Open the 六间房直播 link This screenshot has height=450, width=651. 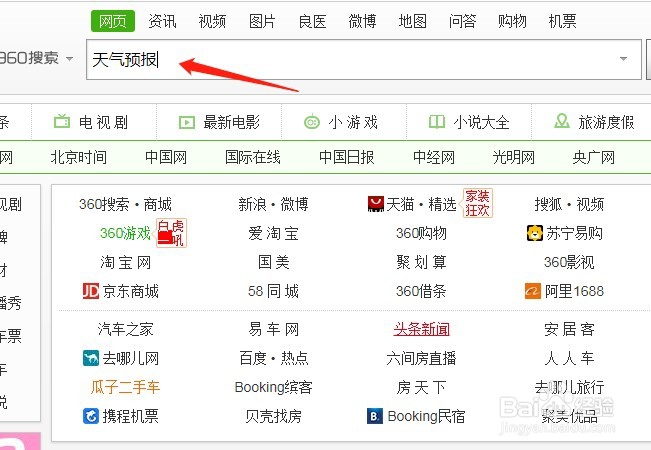[x=421, y=358]
